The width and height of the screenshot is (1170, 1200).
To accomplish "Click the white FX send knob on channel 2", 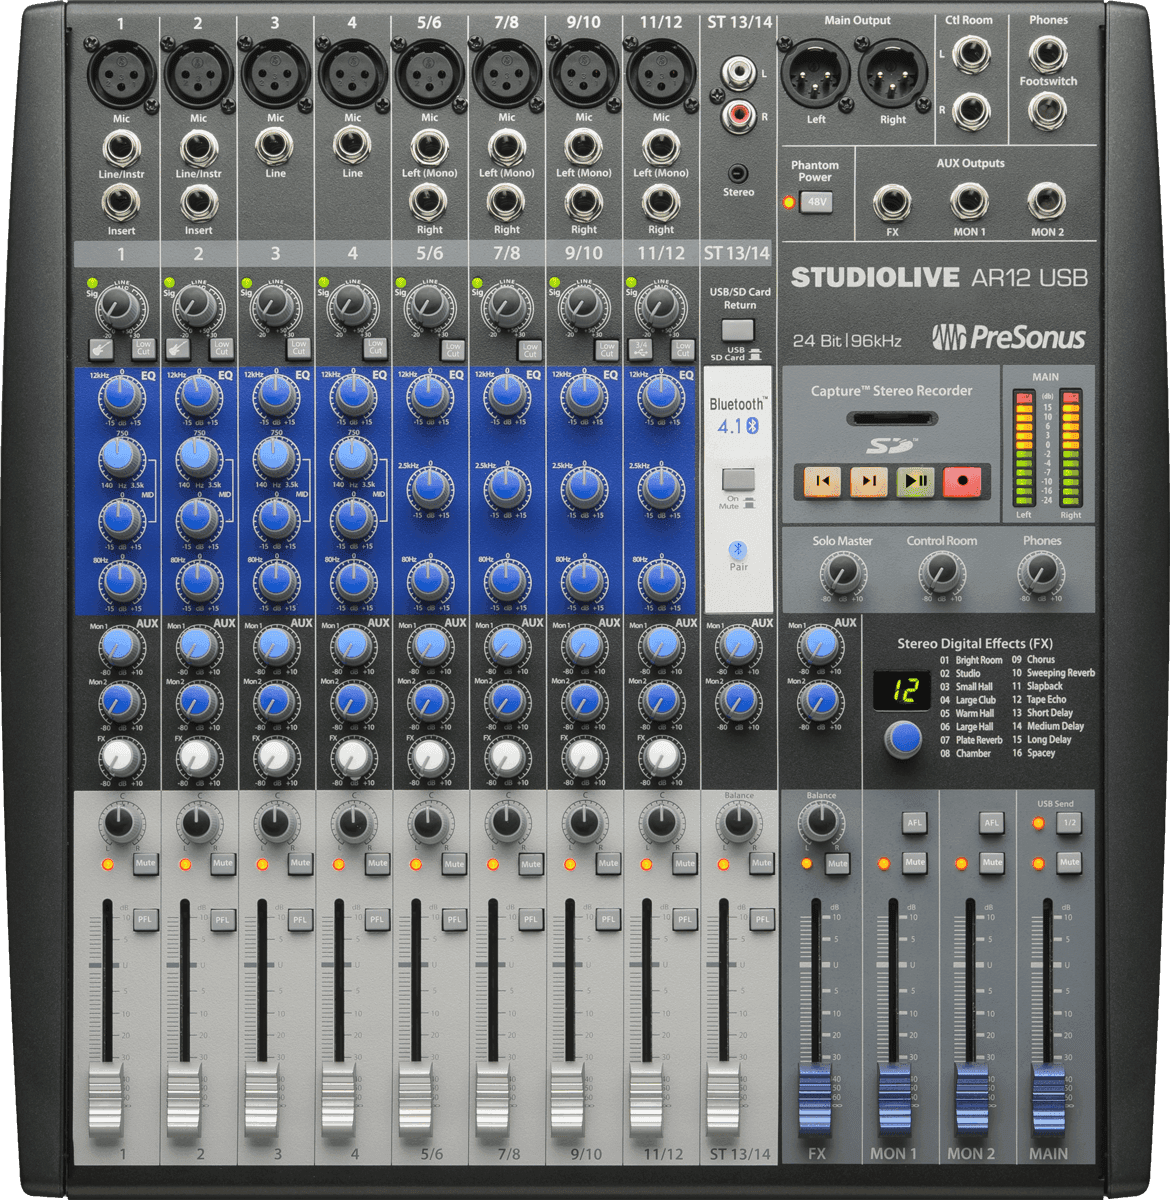I will 197,758.
